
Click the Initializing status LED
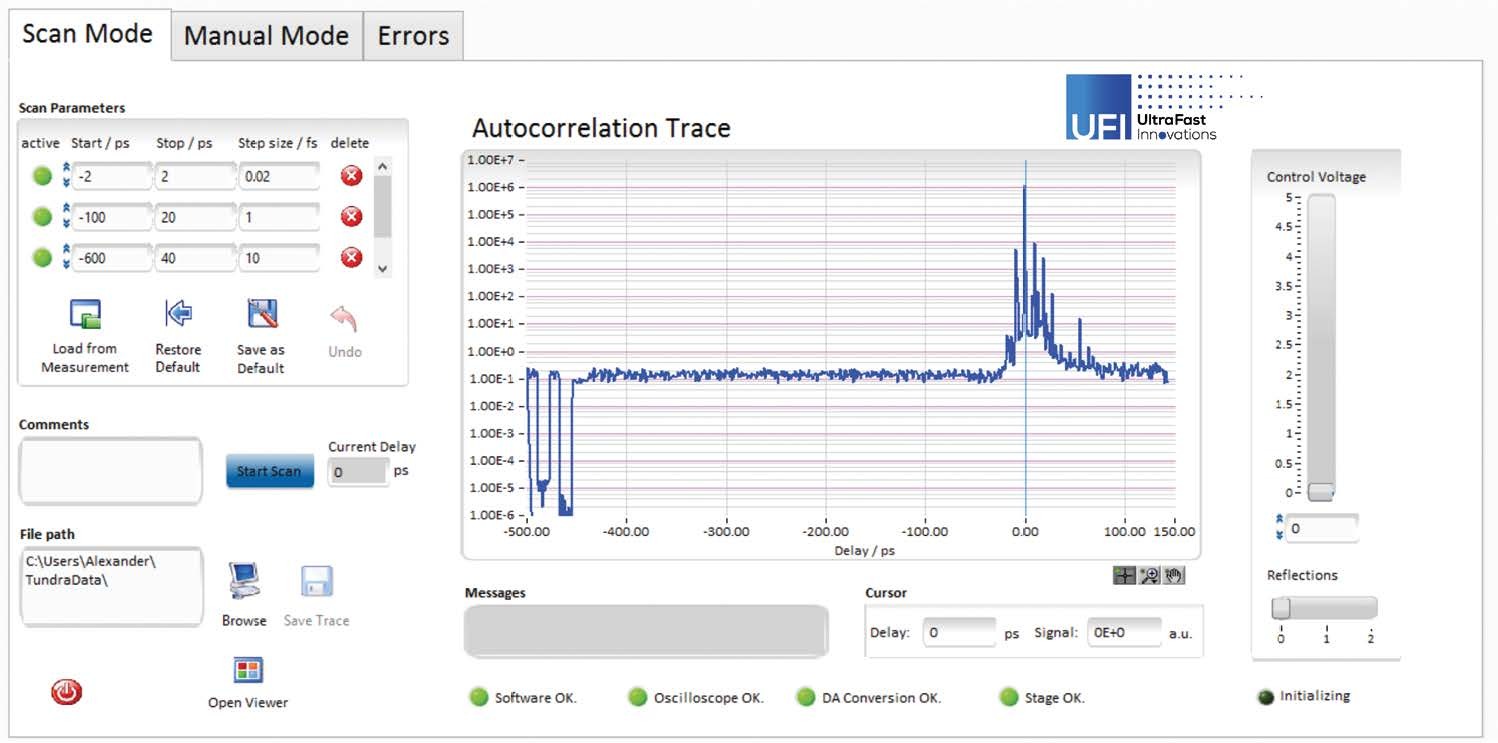1266,697
